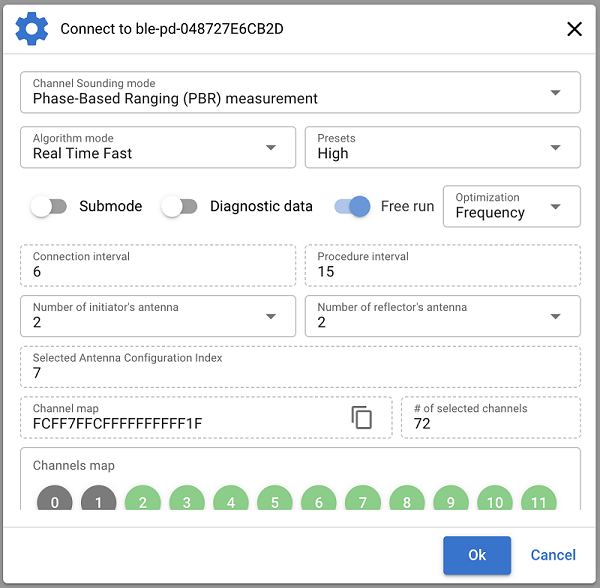Expand the Algorithm mode dropdown

[158, 147]
